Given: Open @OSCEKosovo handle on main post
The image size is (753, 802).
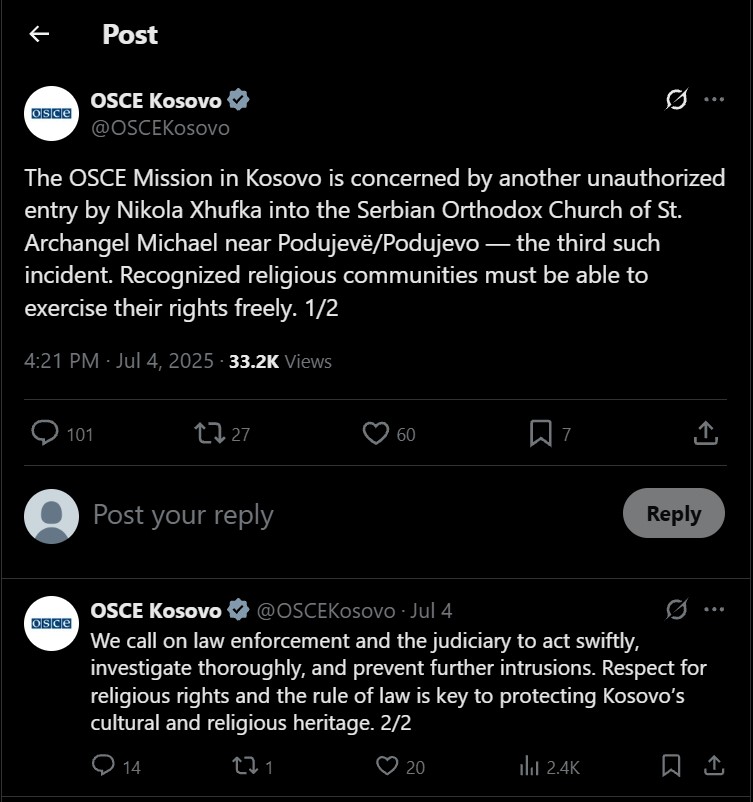Looking at the screenshot, I should point(161,128).
